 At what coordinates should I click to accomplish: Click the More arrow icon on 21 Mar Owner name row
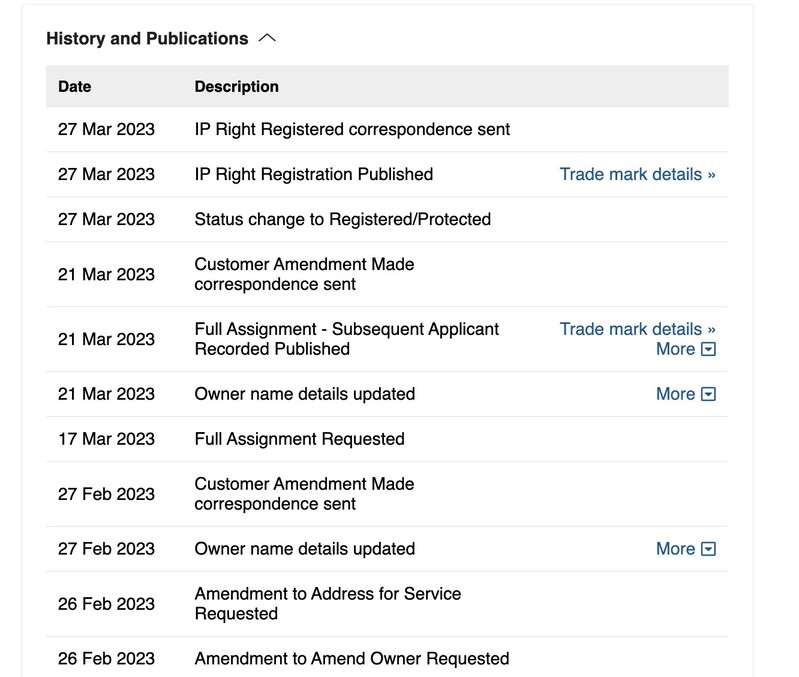[x=709, y=394]
